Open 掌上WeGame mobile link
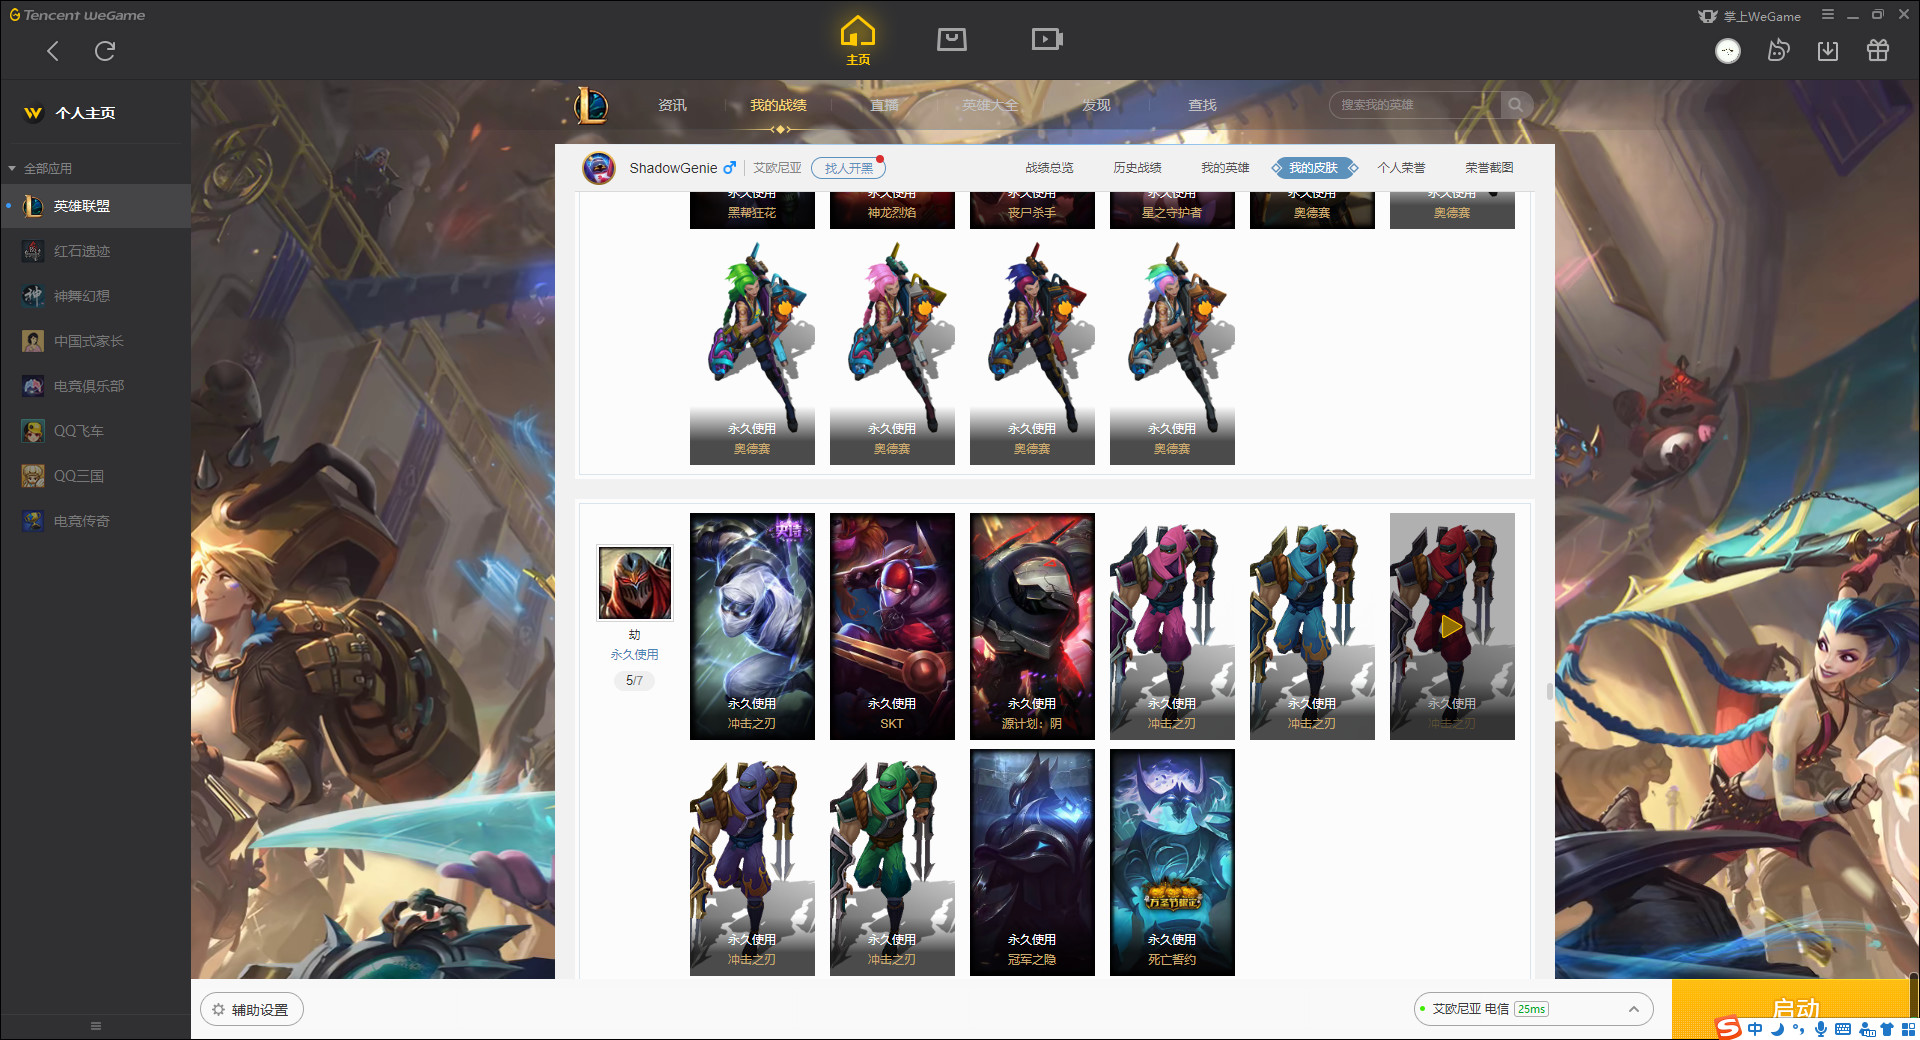The image size is (1920, 1040). pyautogui.click(x=1749, y=16)
